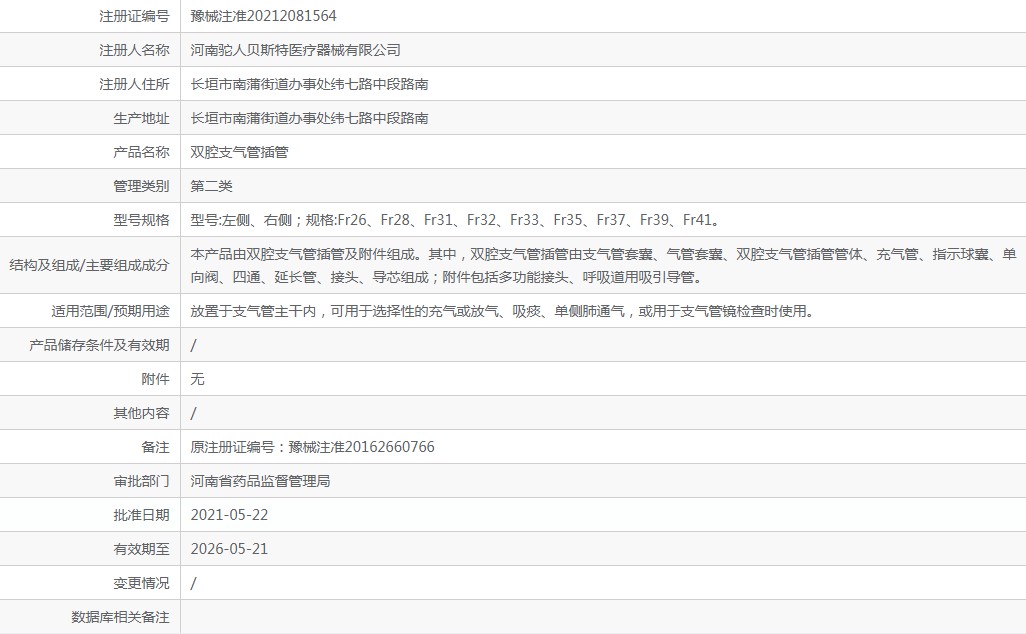The width and height of the screenshot is (1026, 634).
Task: Click the slash in 其他内容 row
Action: click(193, 413)
